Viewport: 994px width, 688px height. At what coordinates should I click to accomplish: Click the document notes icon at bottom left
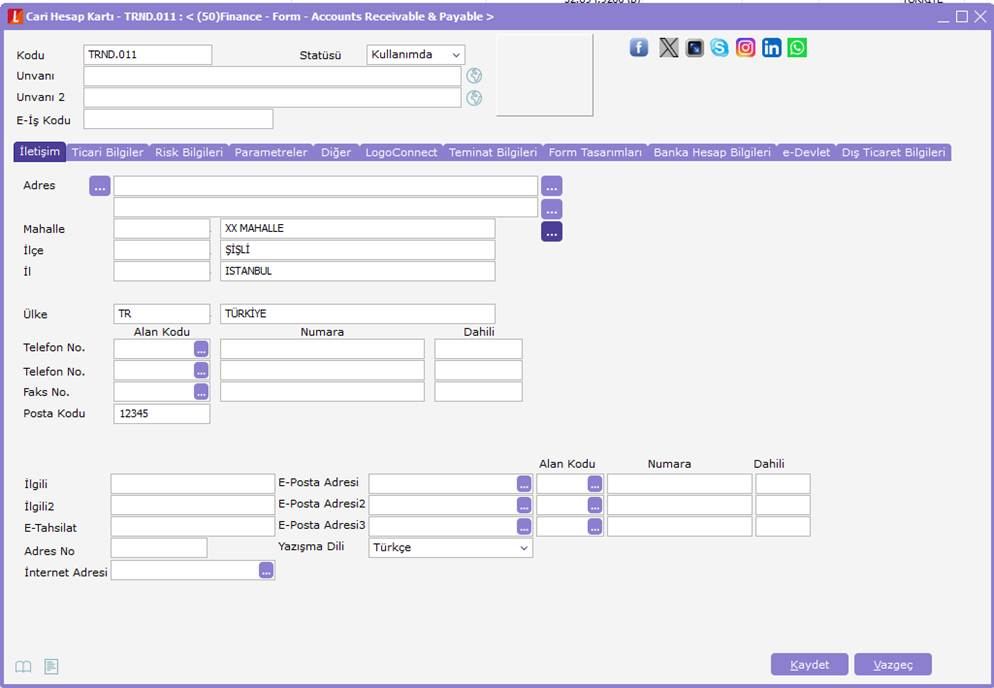51,666
